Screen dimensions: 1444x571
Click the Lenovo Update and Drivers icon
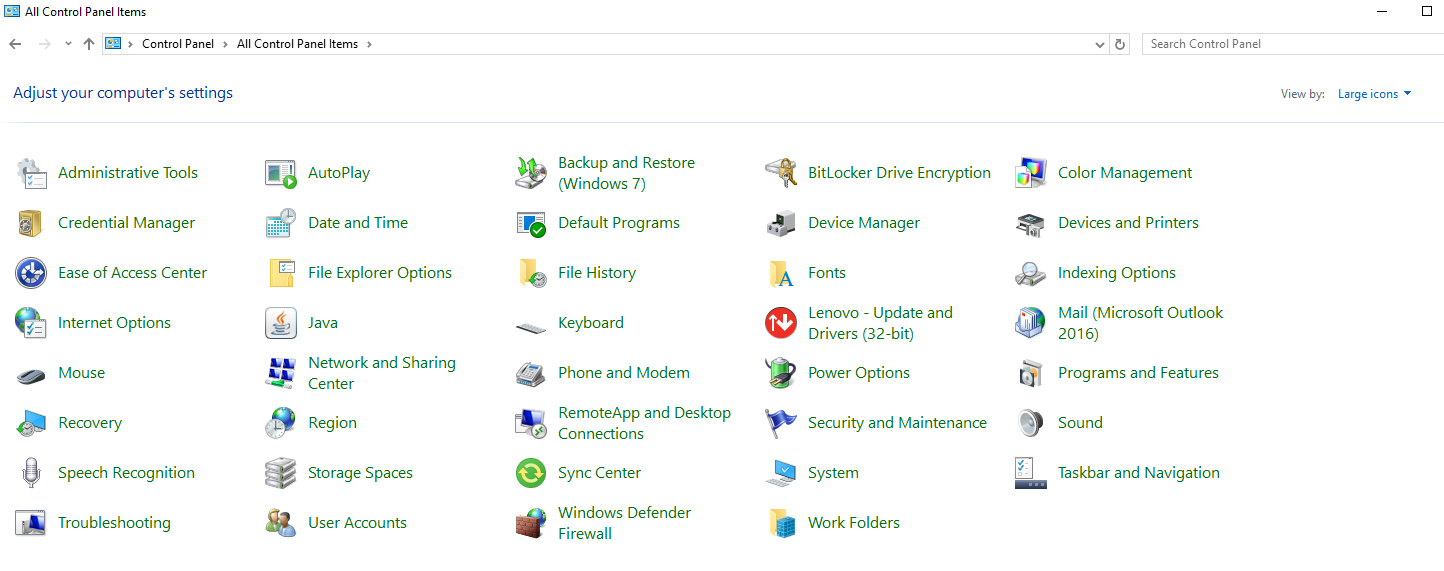pyautogui.click(x=781, y=323)
